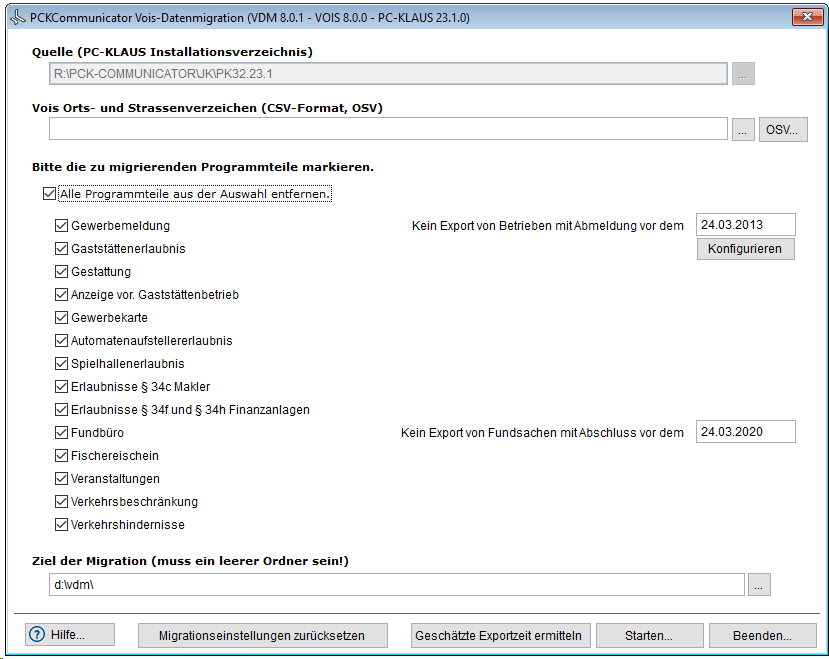Start migration with Starten button
This screenshot has width=829, height=659.
(648, 635)
